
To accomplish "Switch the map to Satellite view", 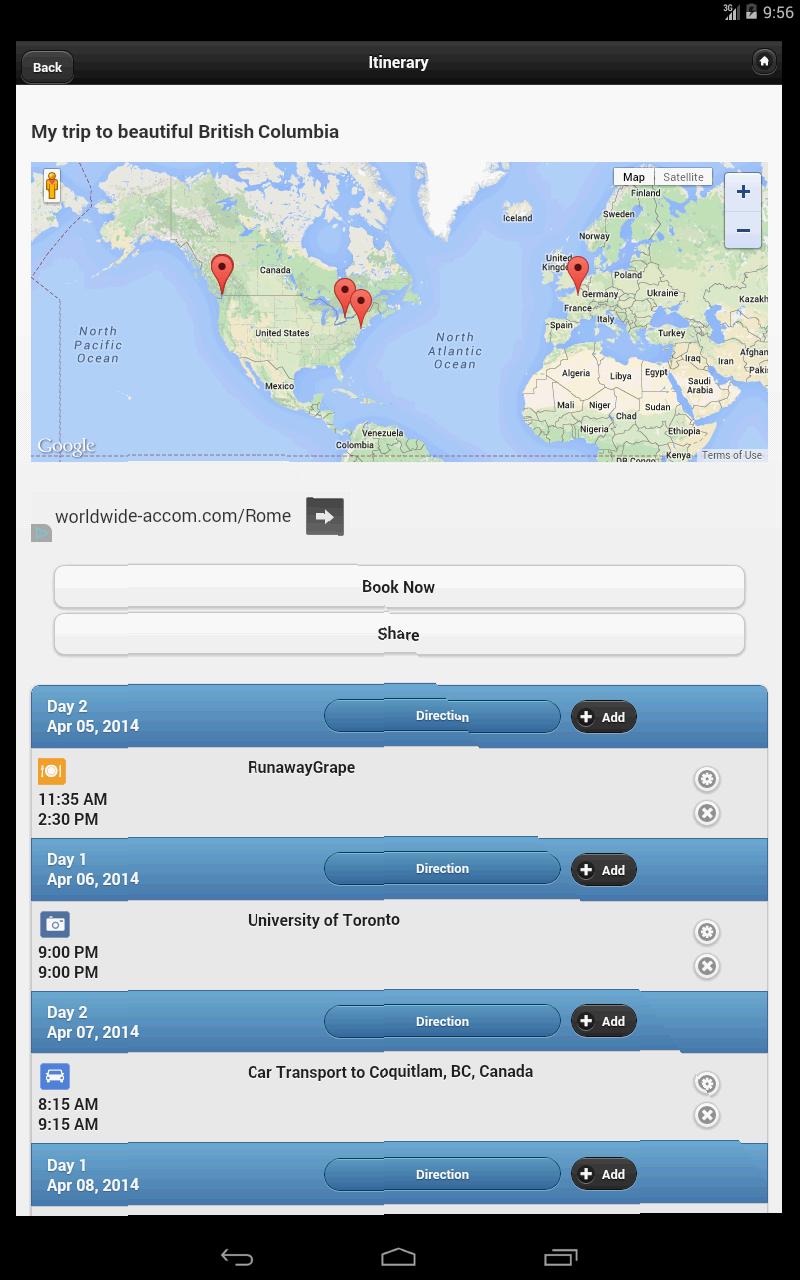I will tap(683, 176).
